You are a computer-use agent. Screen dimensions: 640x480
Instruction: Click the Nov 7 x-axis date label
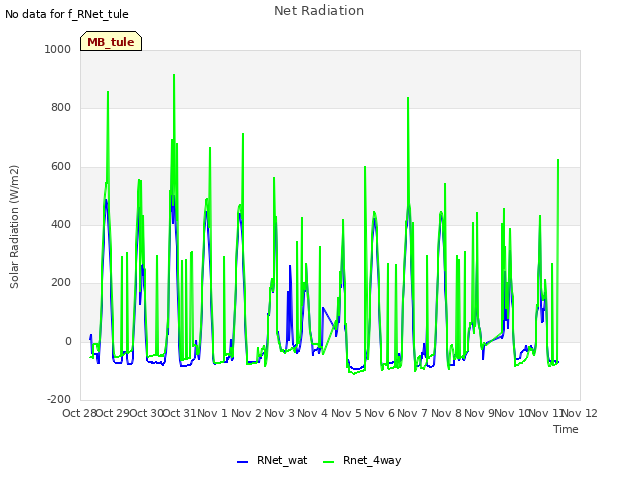[x=412, y=413]
